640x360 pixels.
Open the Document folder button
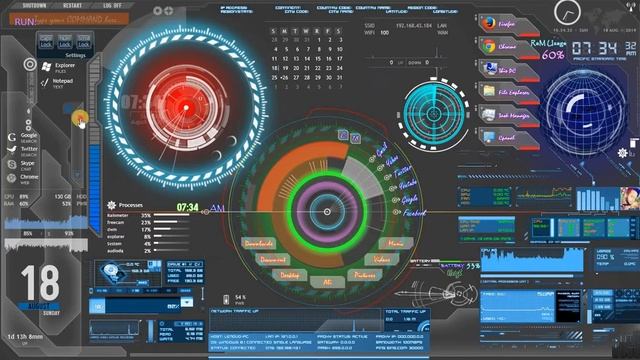(x=273, y=260)
